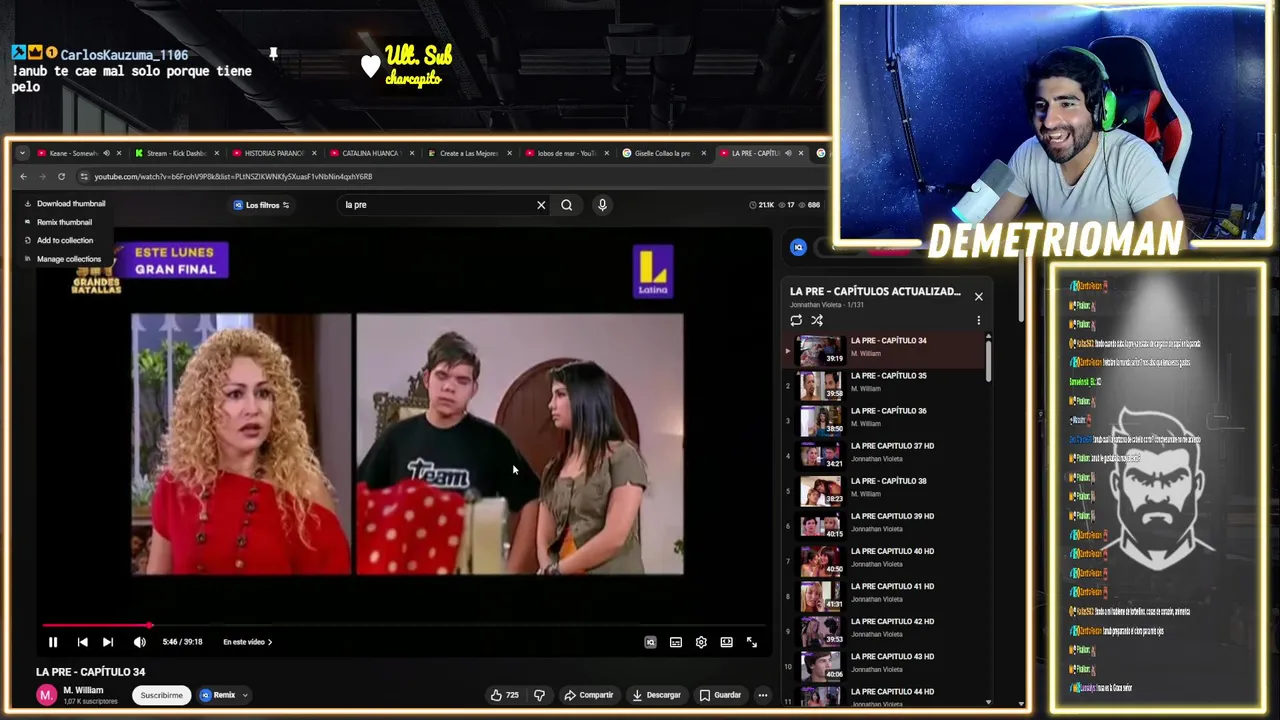The width and height of the screenshot is (1280, 720).
Task: Click the Guardar save button
Action: [721, 695]
